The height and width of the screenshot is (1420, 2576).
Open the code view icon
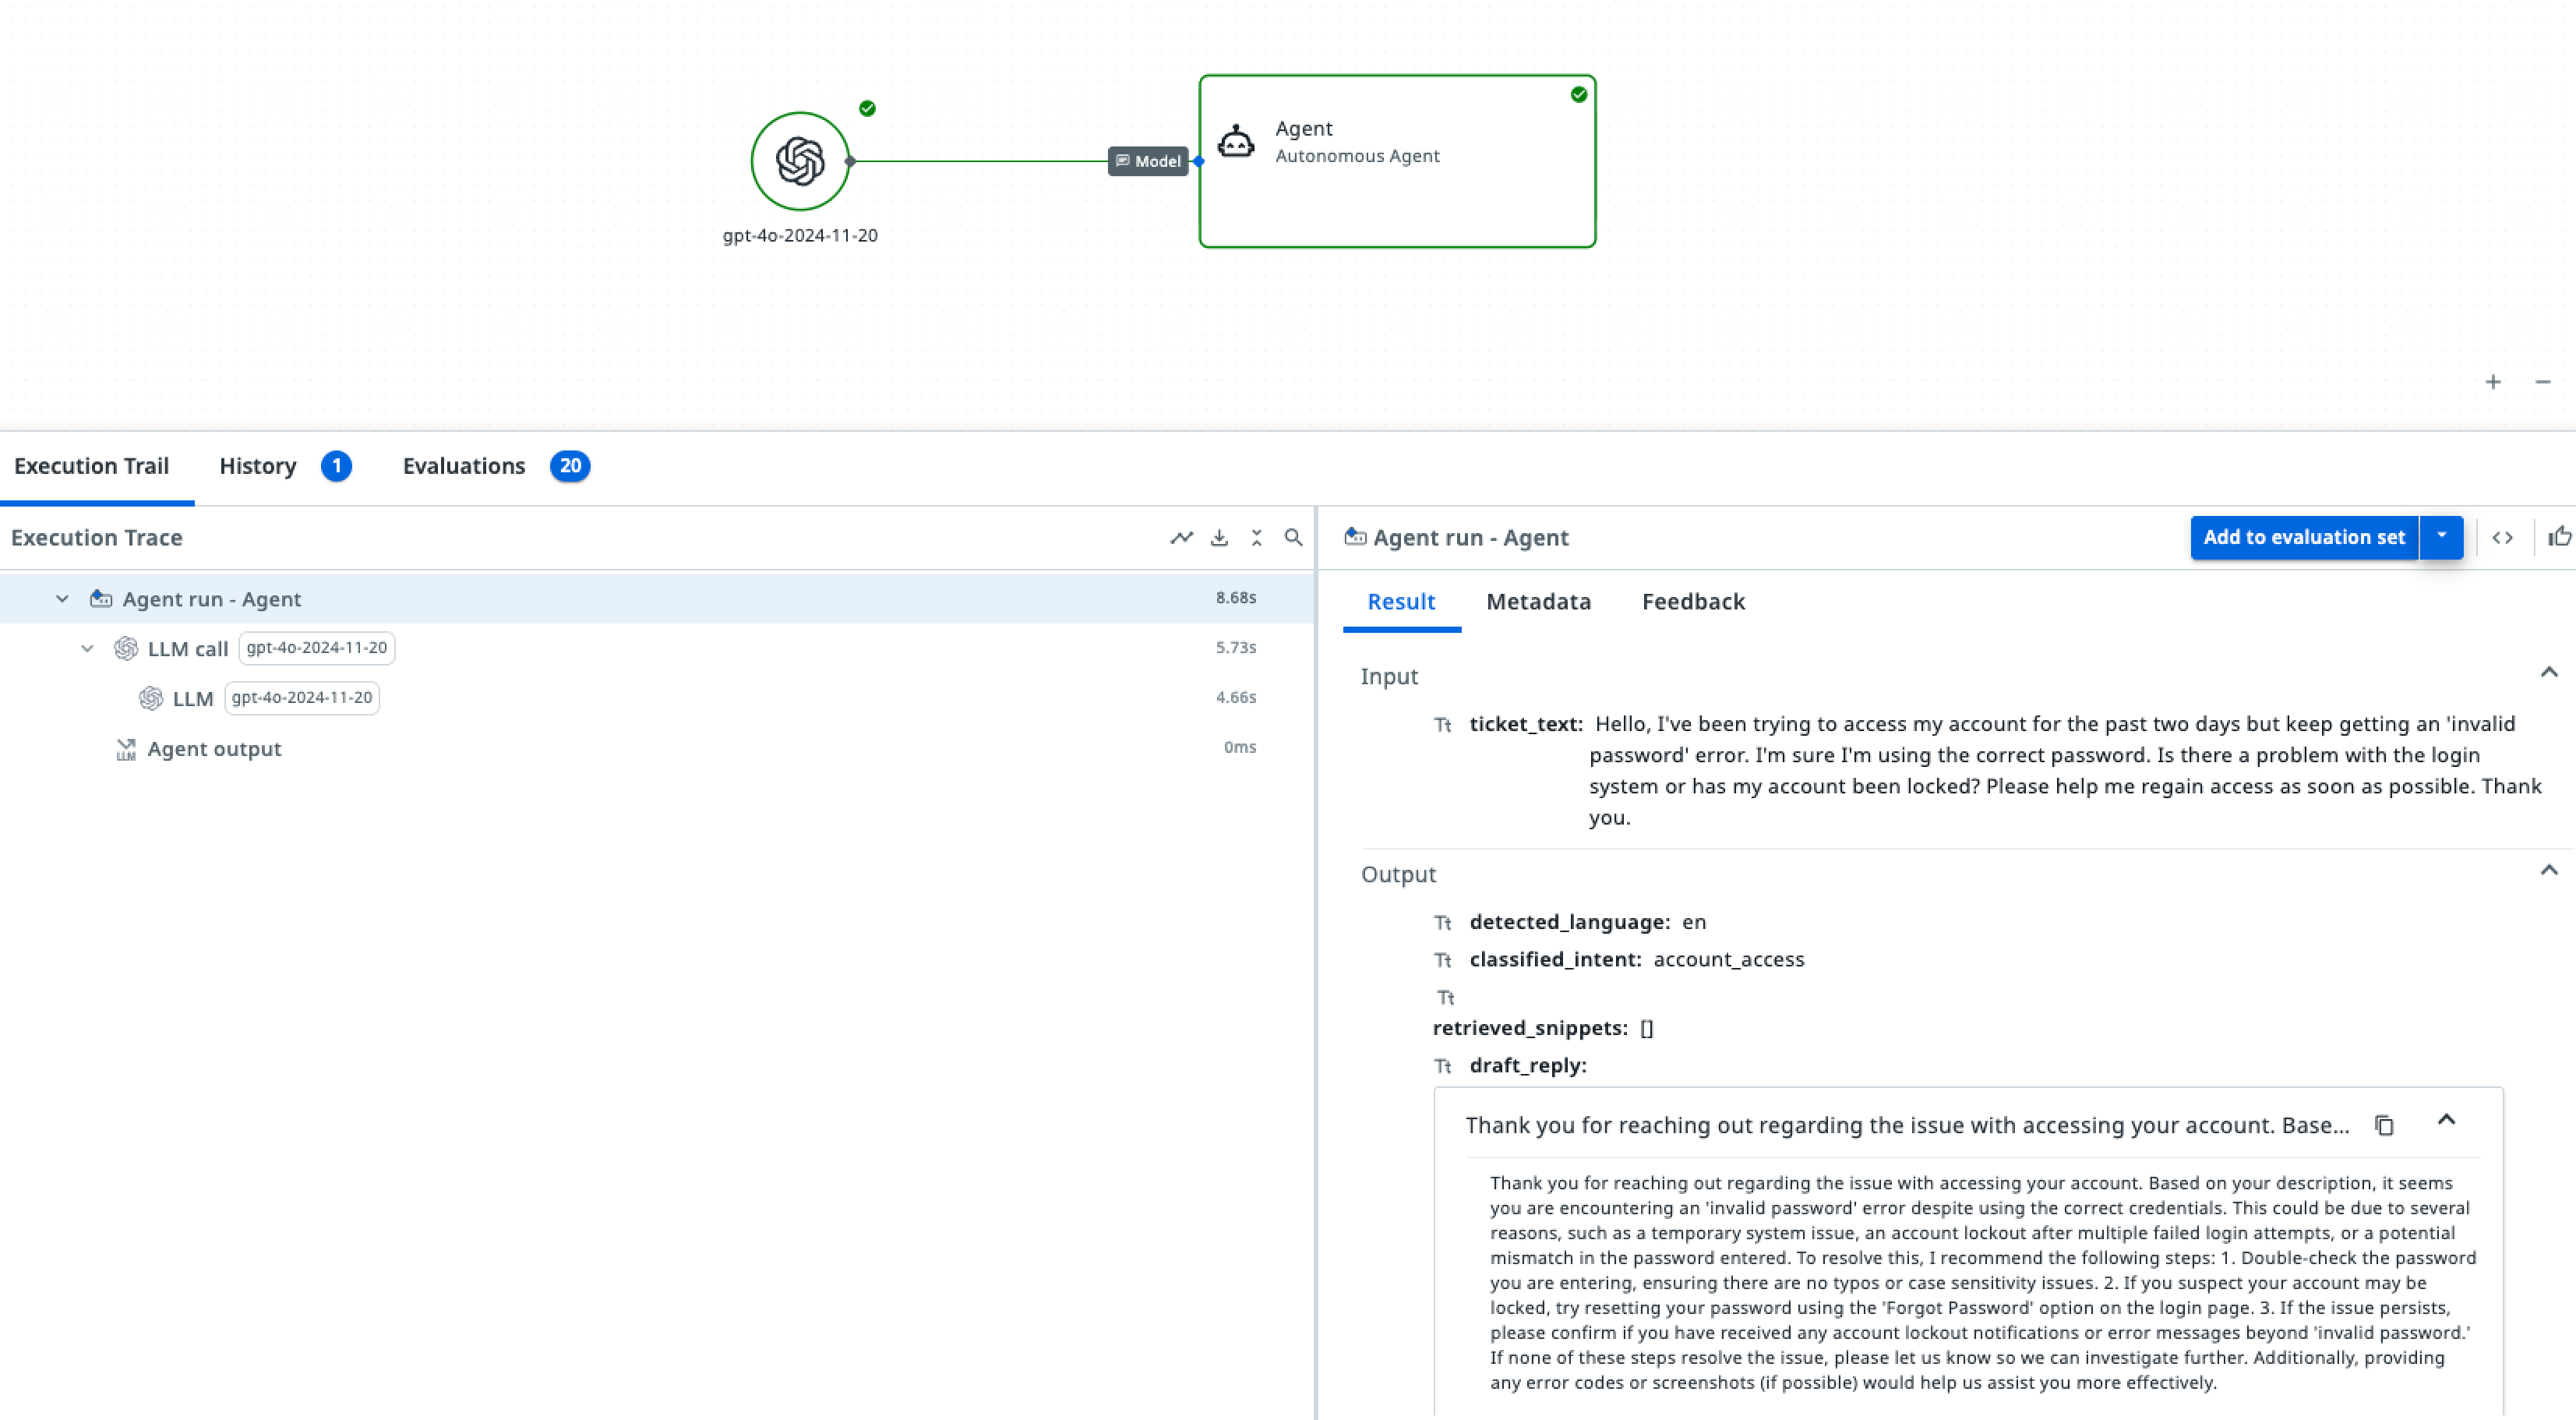2502,538
